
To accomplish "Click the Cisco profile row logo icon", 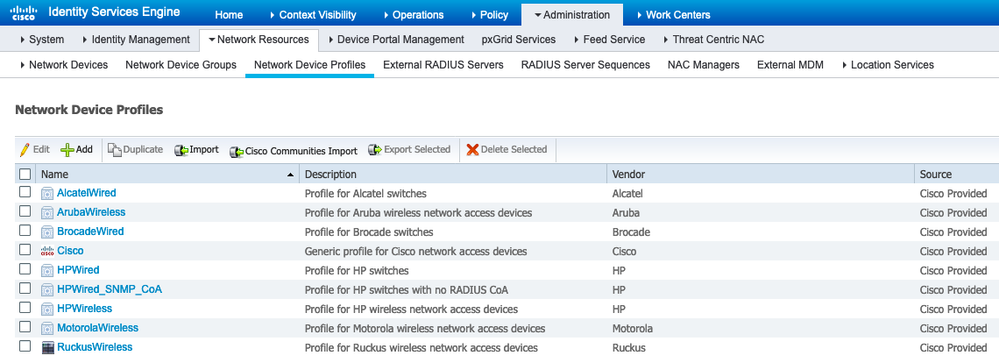I will click(x=47, y=251).
